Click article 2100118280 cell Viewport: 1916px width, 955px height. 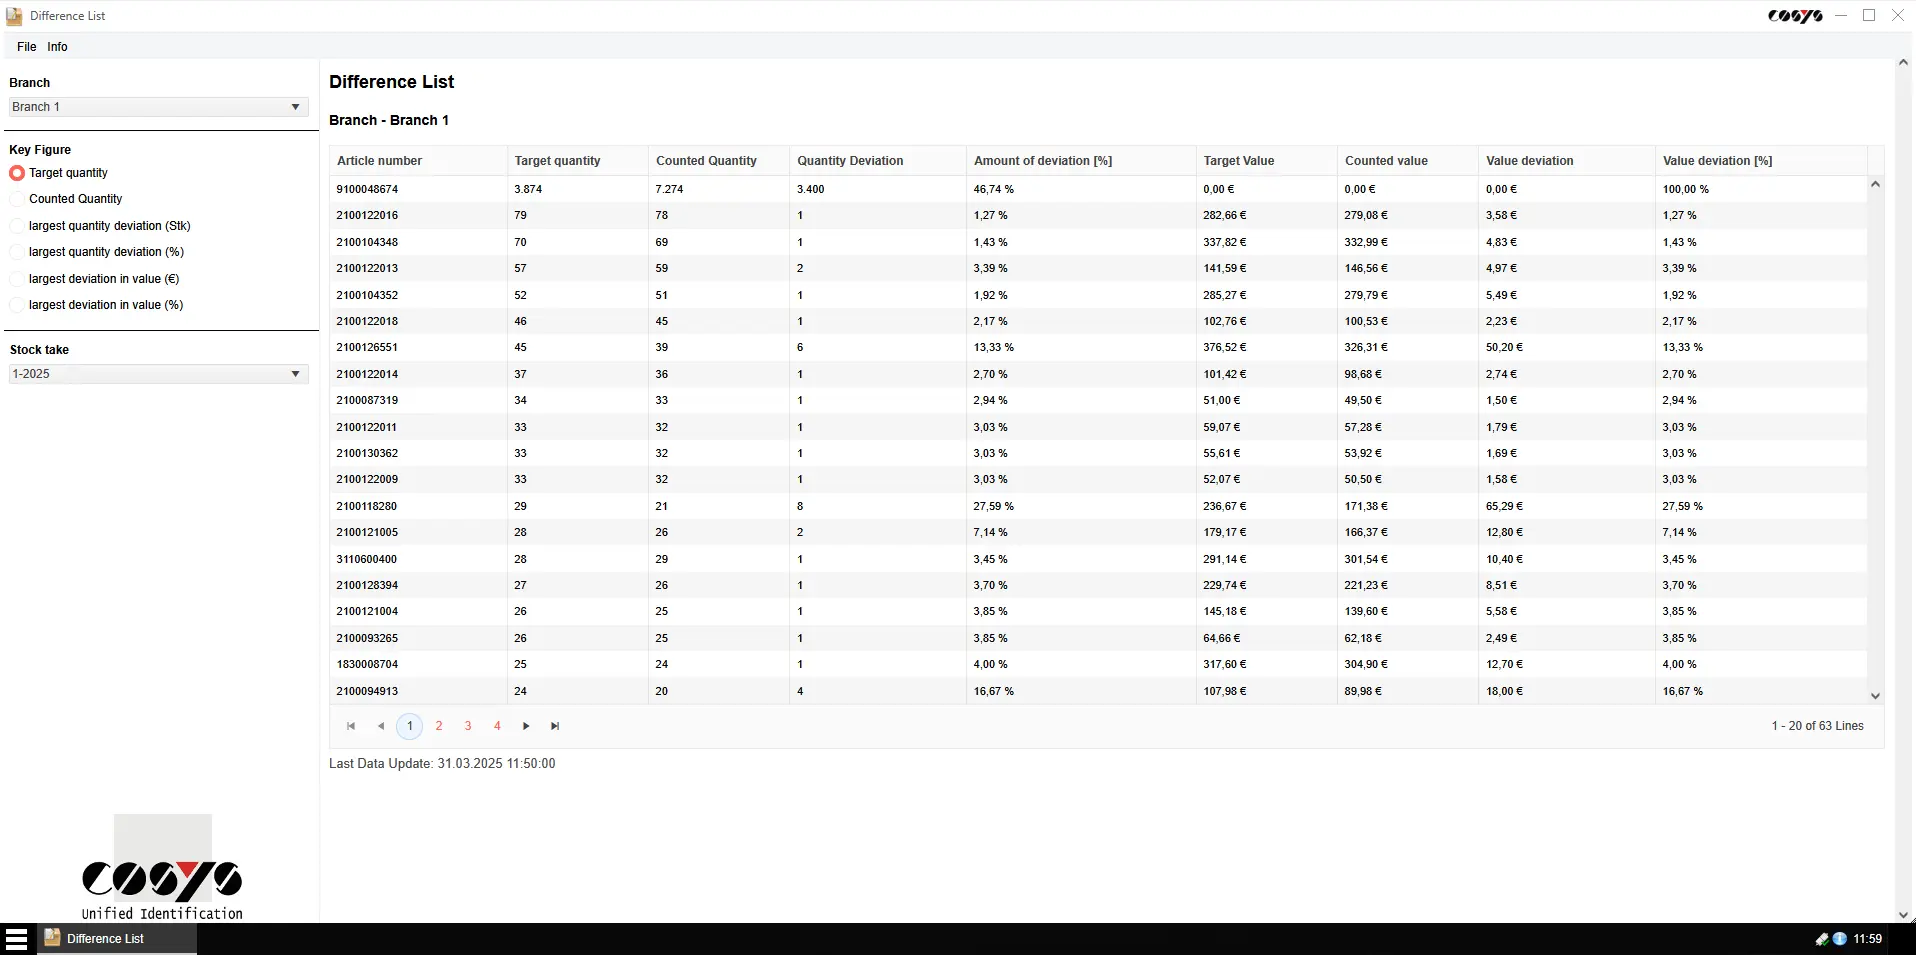coord(418,506)
